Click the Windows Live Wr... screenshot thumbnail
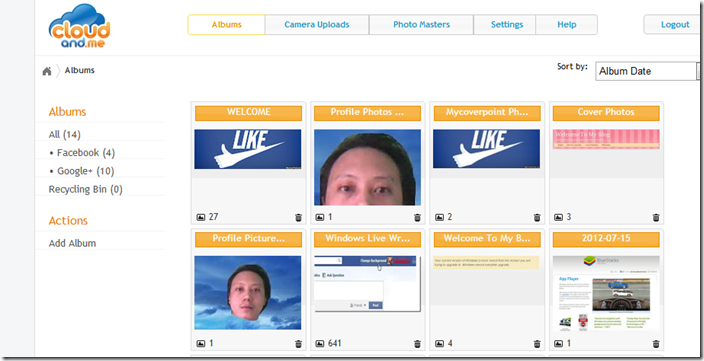The image size is (704, 361). pyautogui.click(x=367, y=284)
